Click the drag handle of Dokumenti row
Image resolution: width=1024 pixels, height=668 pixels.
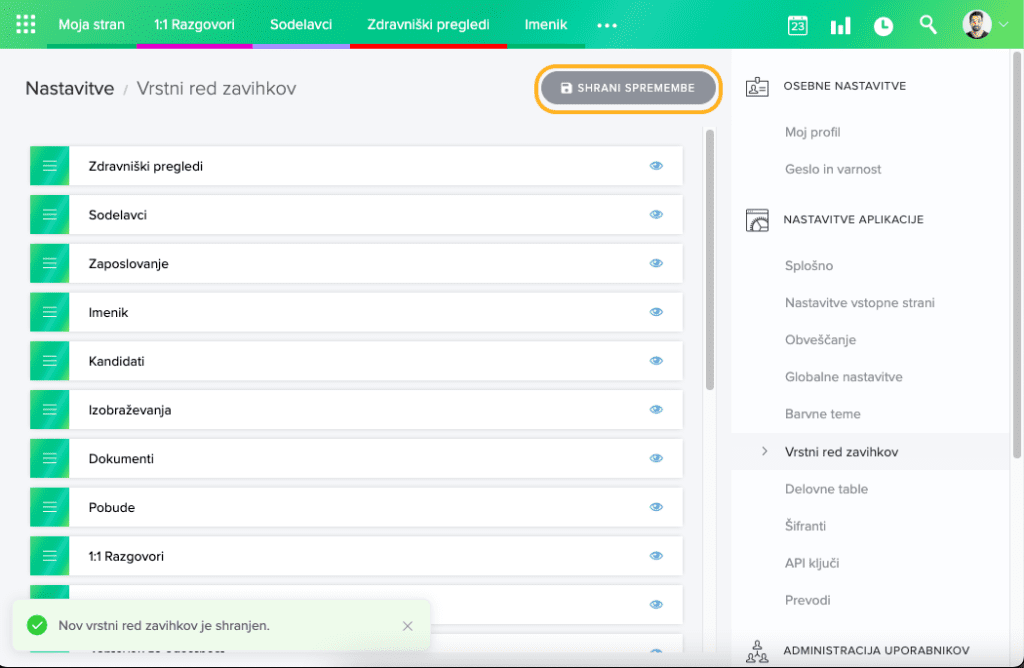tap(50, 458)
